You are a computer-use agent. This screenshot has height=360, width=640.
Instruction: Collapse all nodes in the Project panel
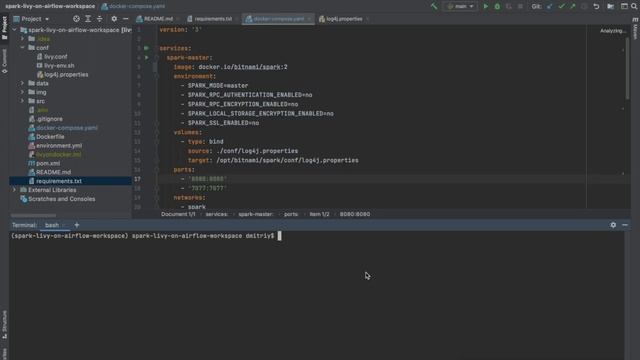100,19
